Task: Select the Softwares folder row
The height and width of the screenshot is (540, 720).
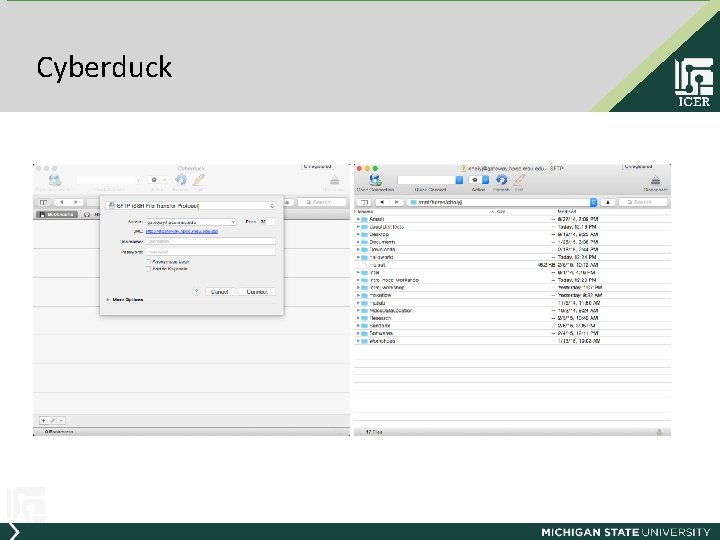Action: 512,333
